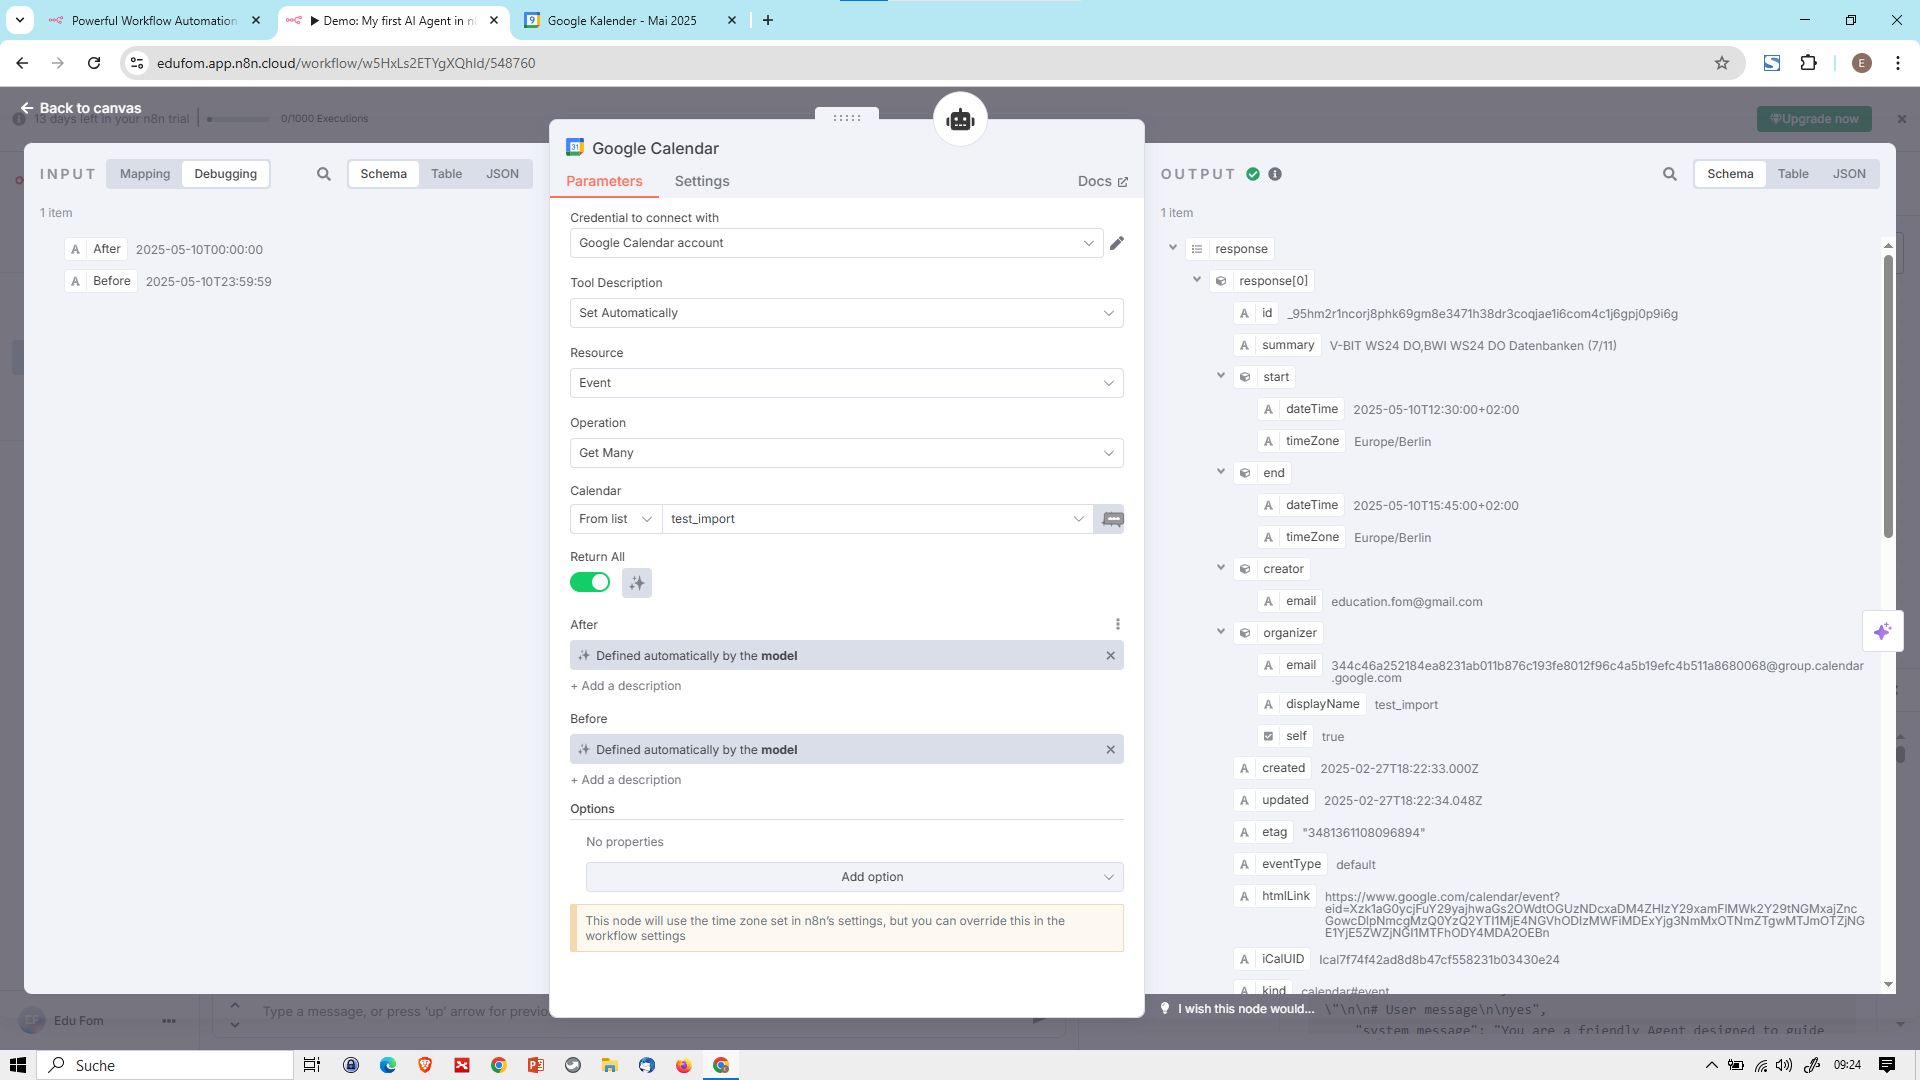This screenshot has width=1920, height=1080.
Task: Select Schema view in Output panel
Action: pyautogui.click(x=1730, y=174)
